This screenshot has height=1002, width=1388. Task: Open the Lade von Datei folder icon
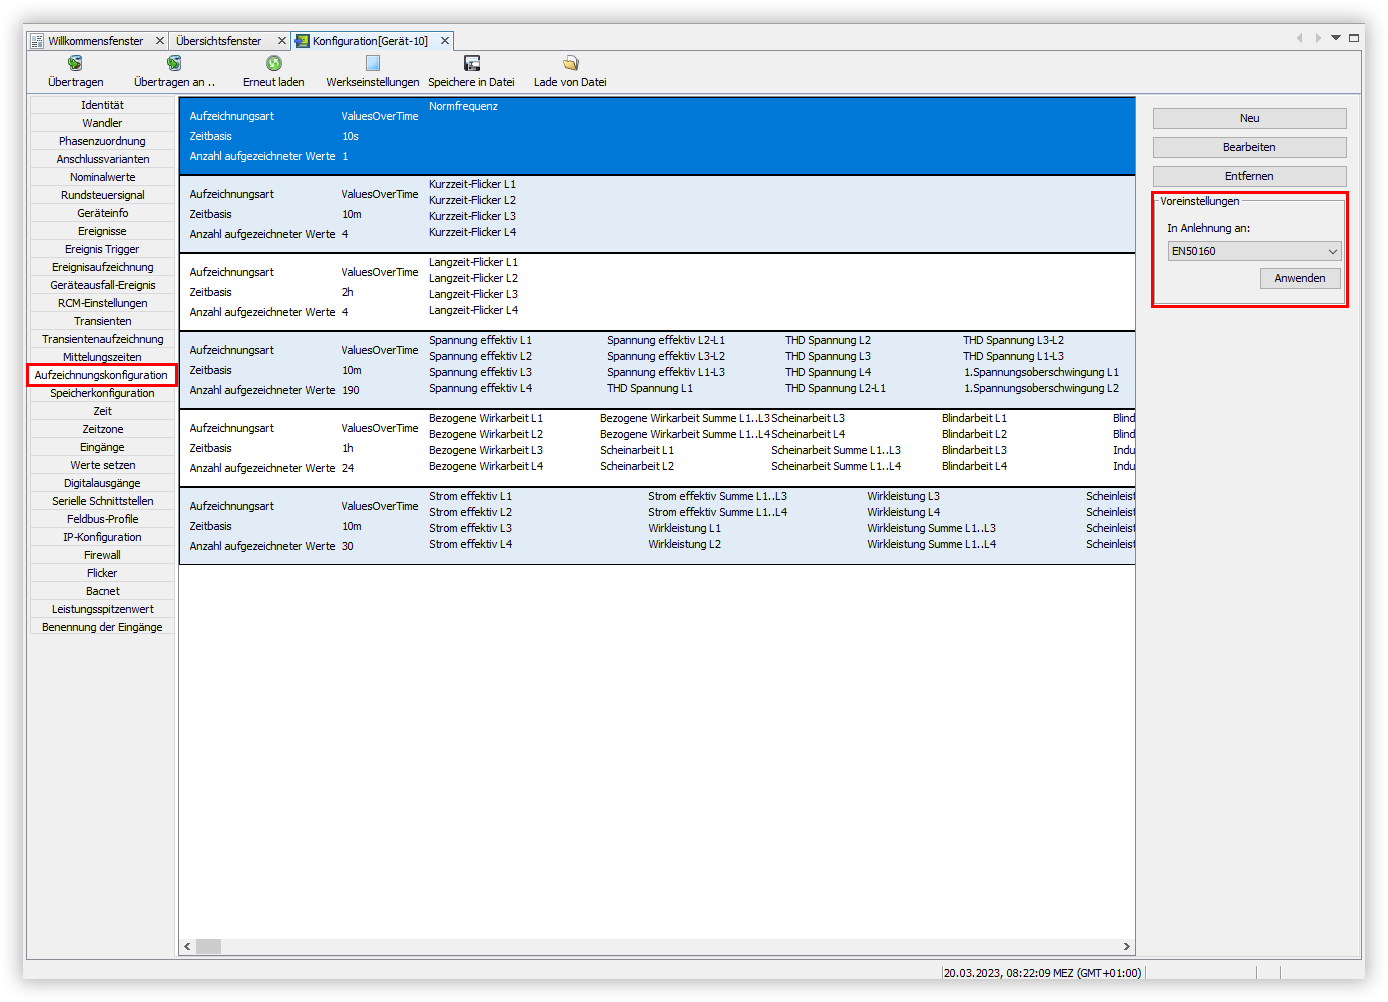(x=570, y=64)
